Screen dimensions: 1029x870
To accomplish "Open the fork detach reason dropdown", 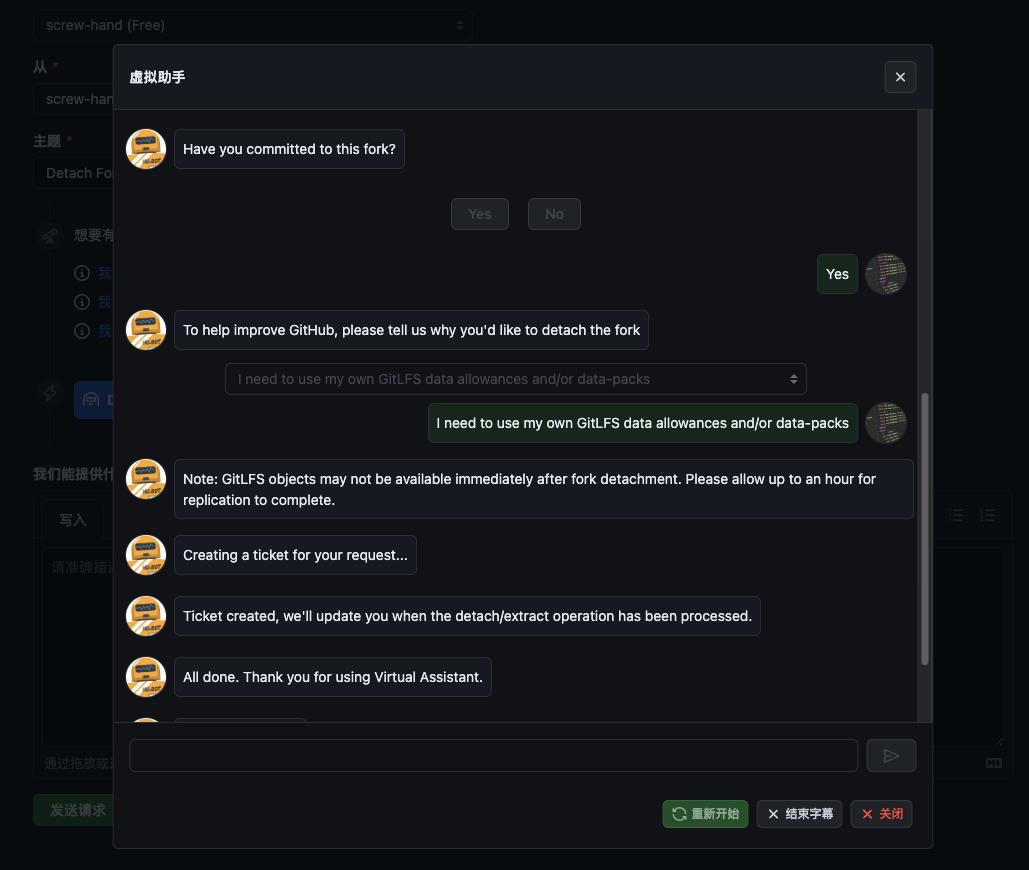I will tap(515, 379).
